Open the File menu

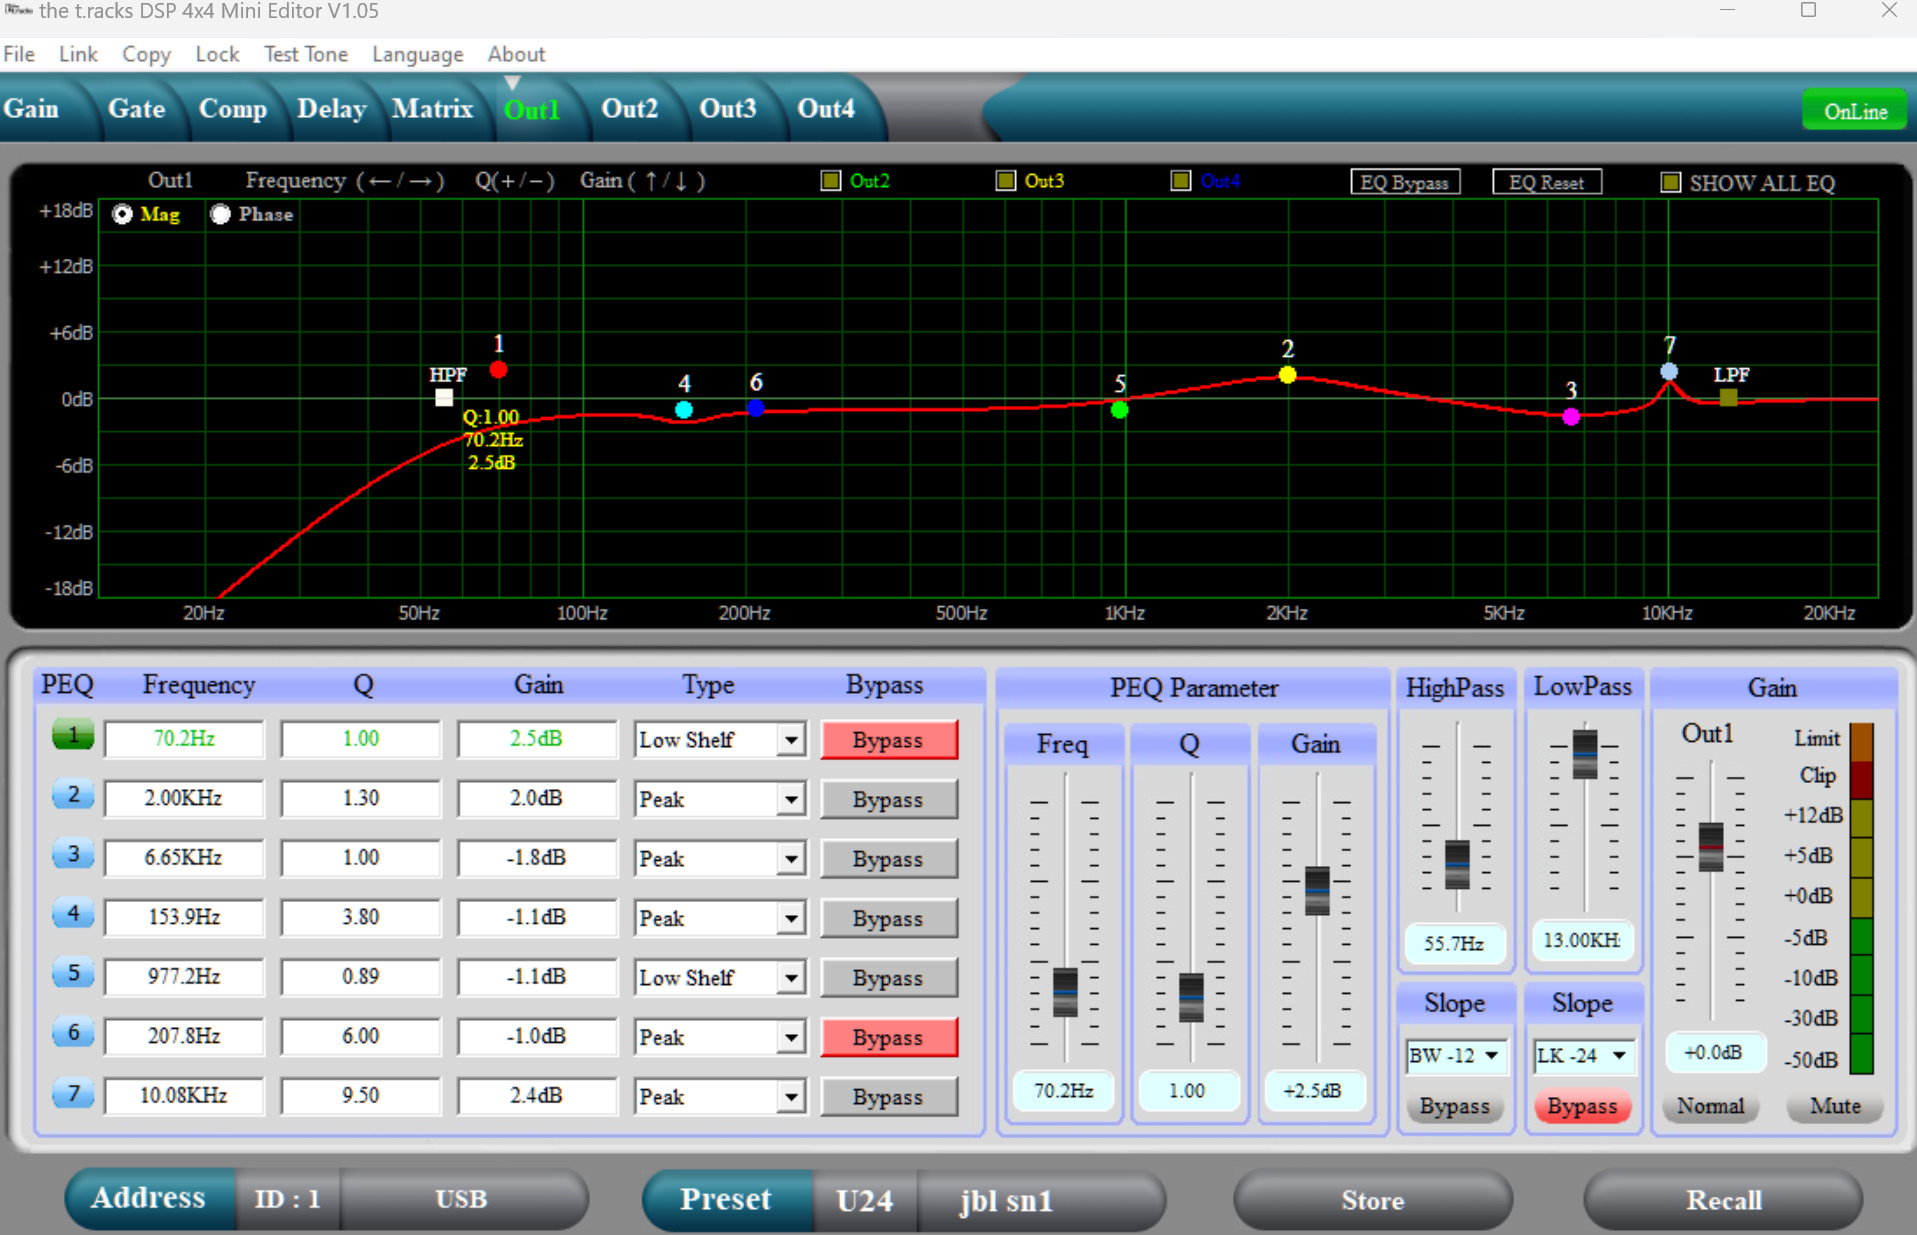tap(19, 54)
